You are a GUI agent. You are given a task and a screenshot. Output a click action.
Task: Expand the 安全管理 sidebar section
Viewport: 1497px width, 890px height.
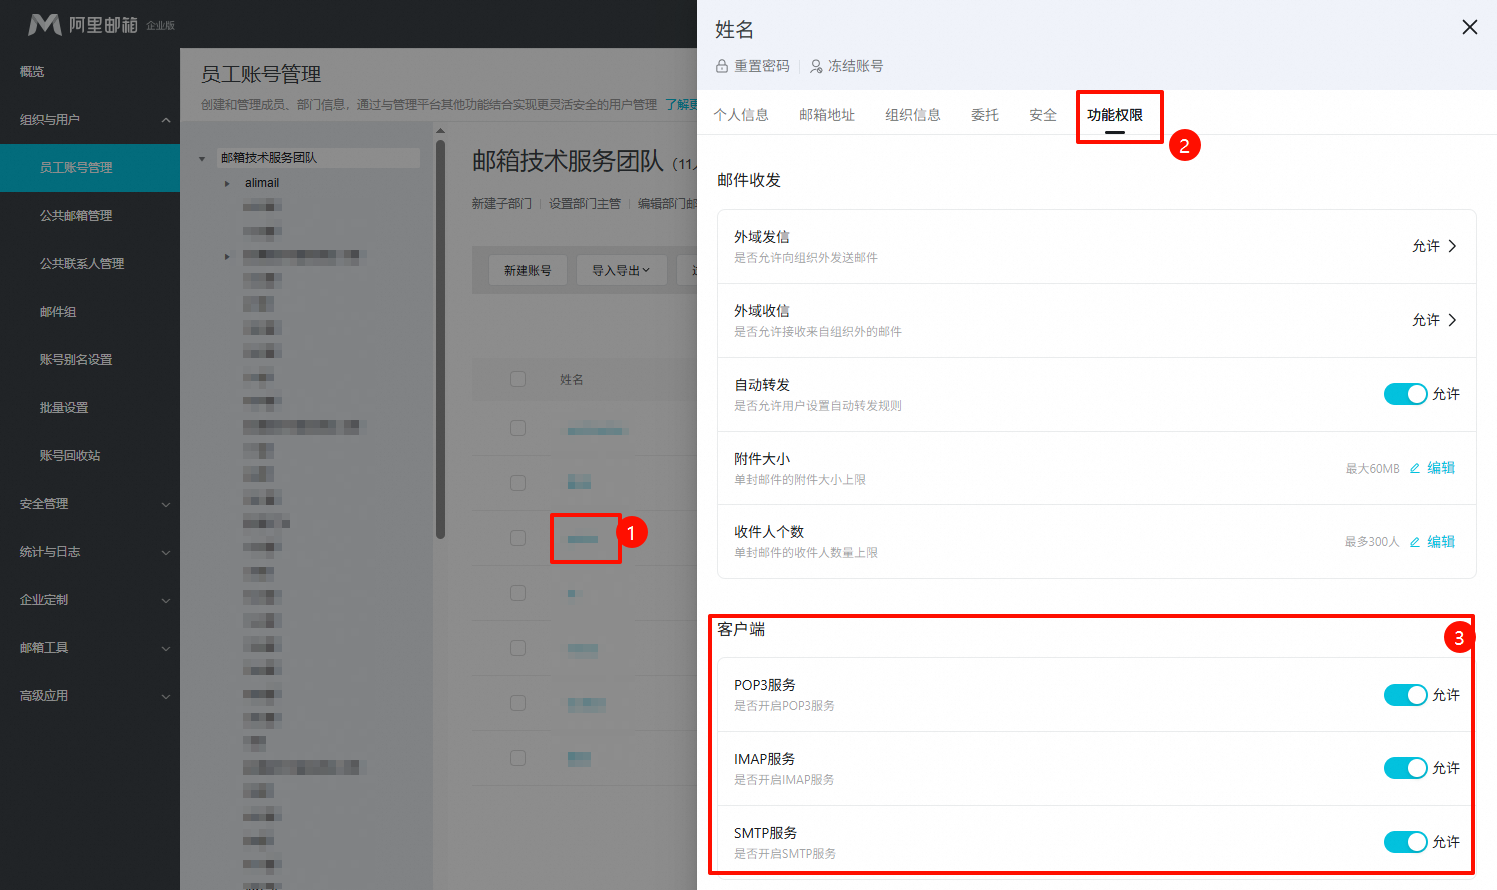coord(166,504)
